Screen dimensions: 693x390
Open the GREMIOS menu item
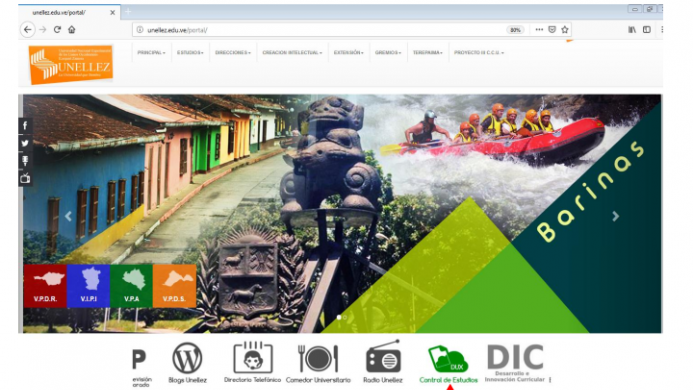point(388,53)
